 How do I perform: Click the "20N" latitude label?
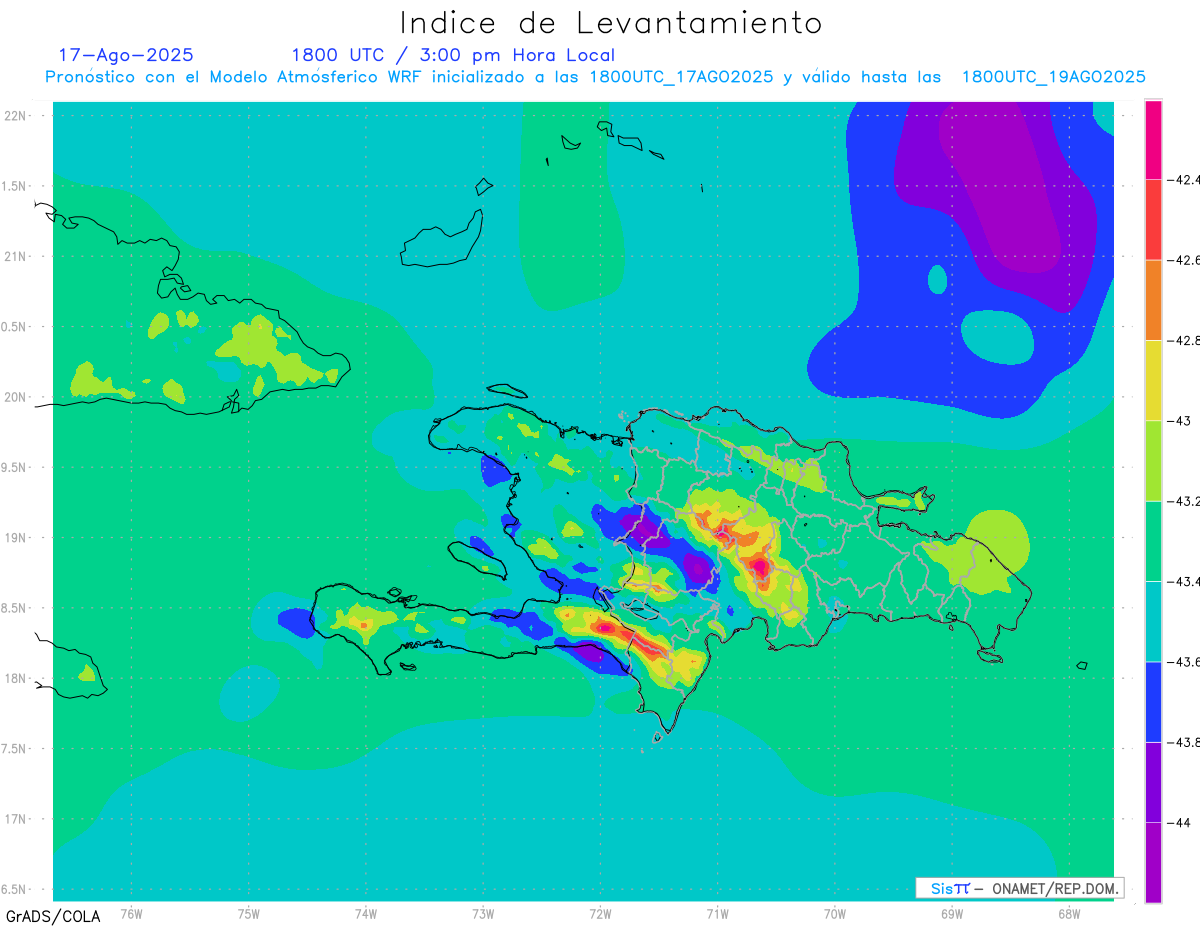15,397
